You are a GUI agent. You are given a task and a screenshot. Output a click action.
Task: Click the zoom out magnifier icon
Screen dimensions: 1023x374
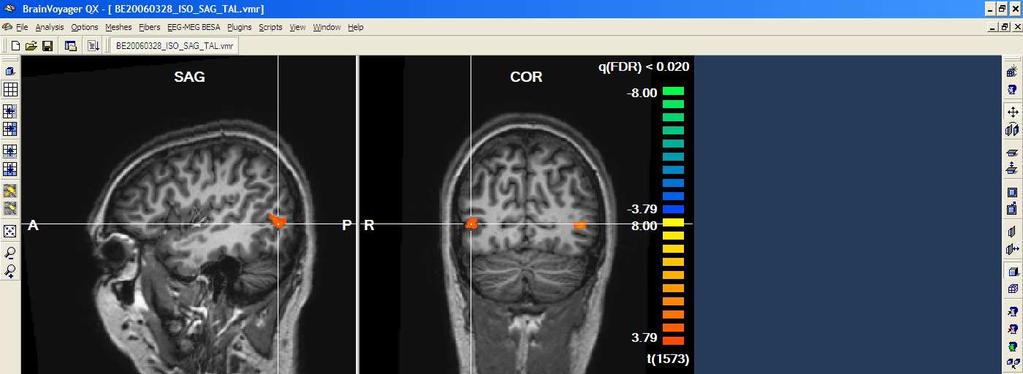point(10,253)
